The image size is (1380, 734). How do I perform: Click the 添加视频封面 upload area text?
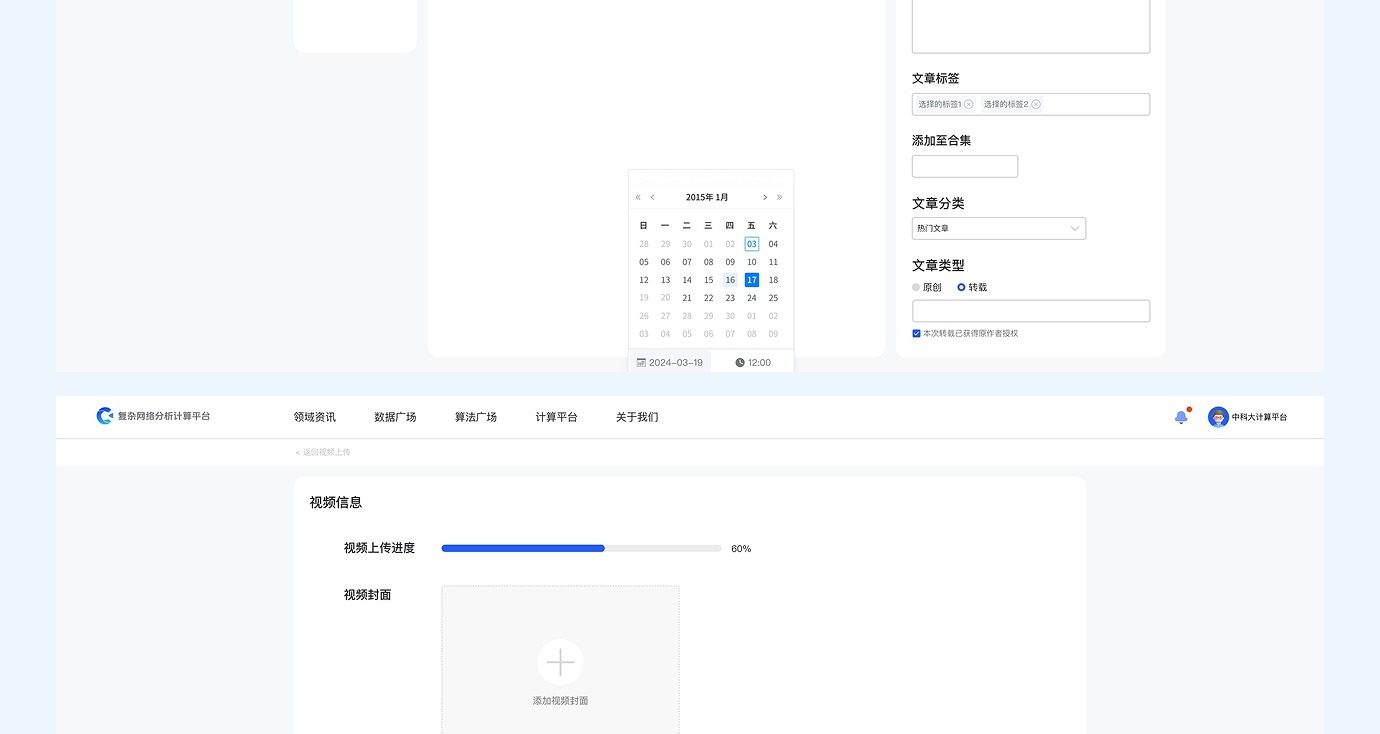point(560,701)
